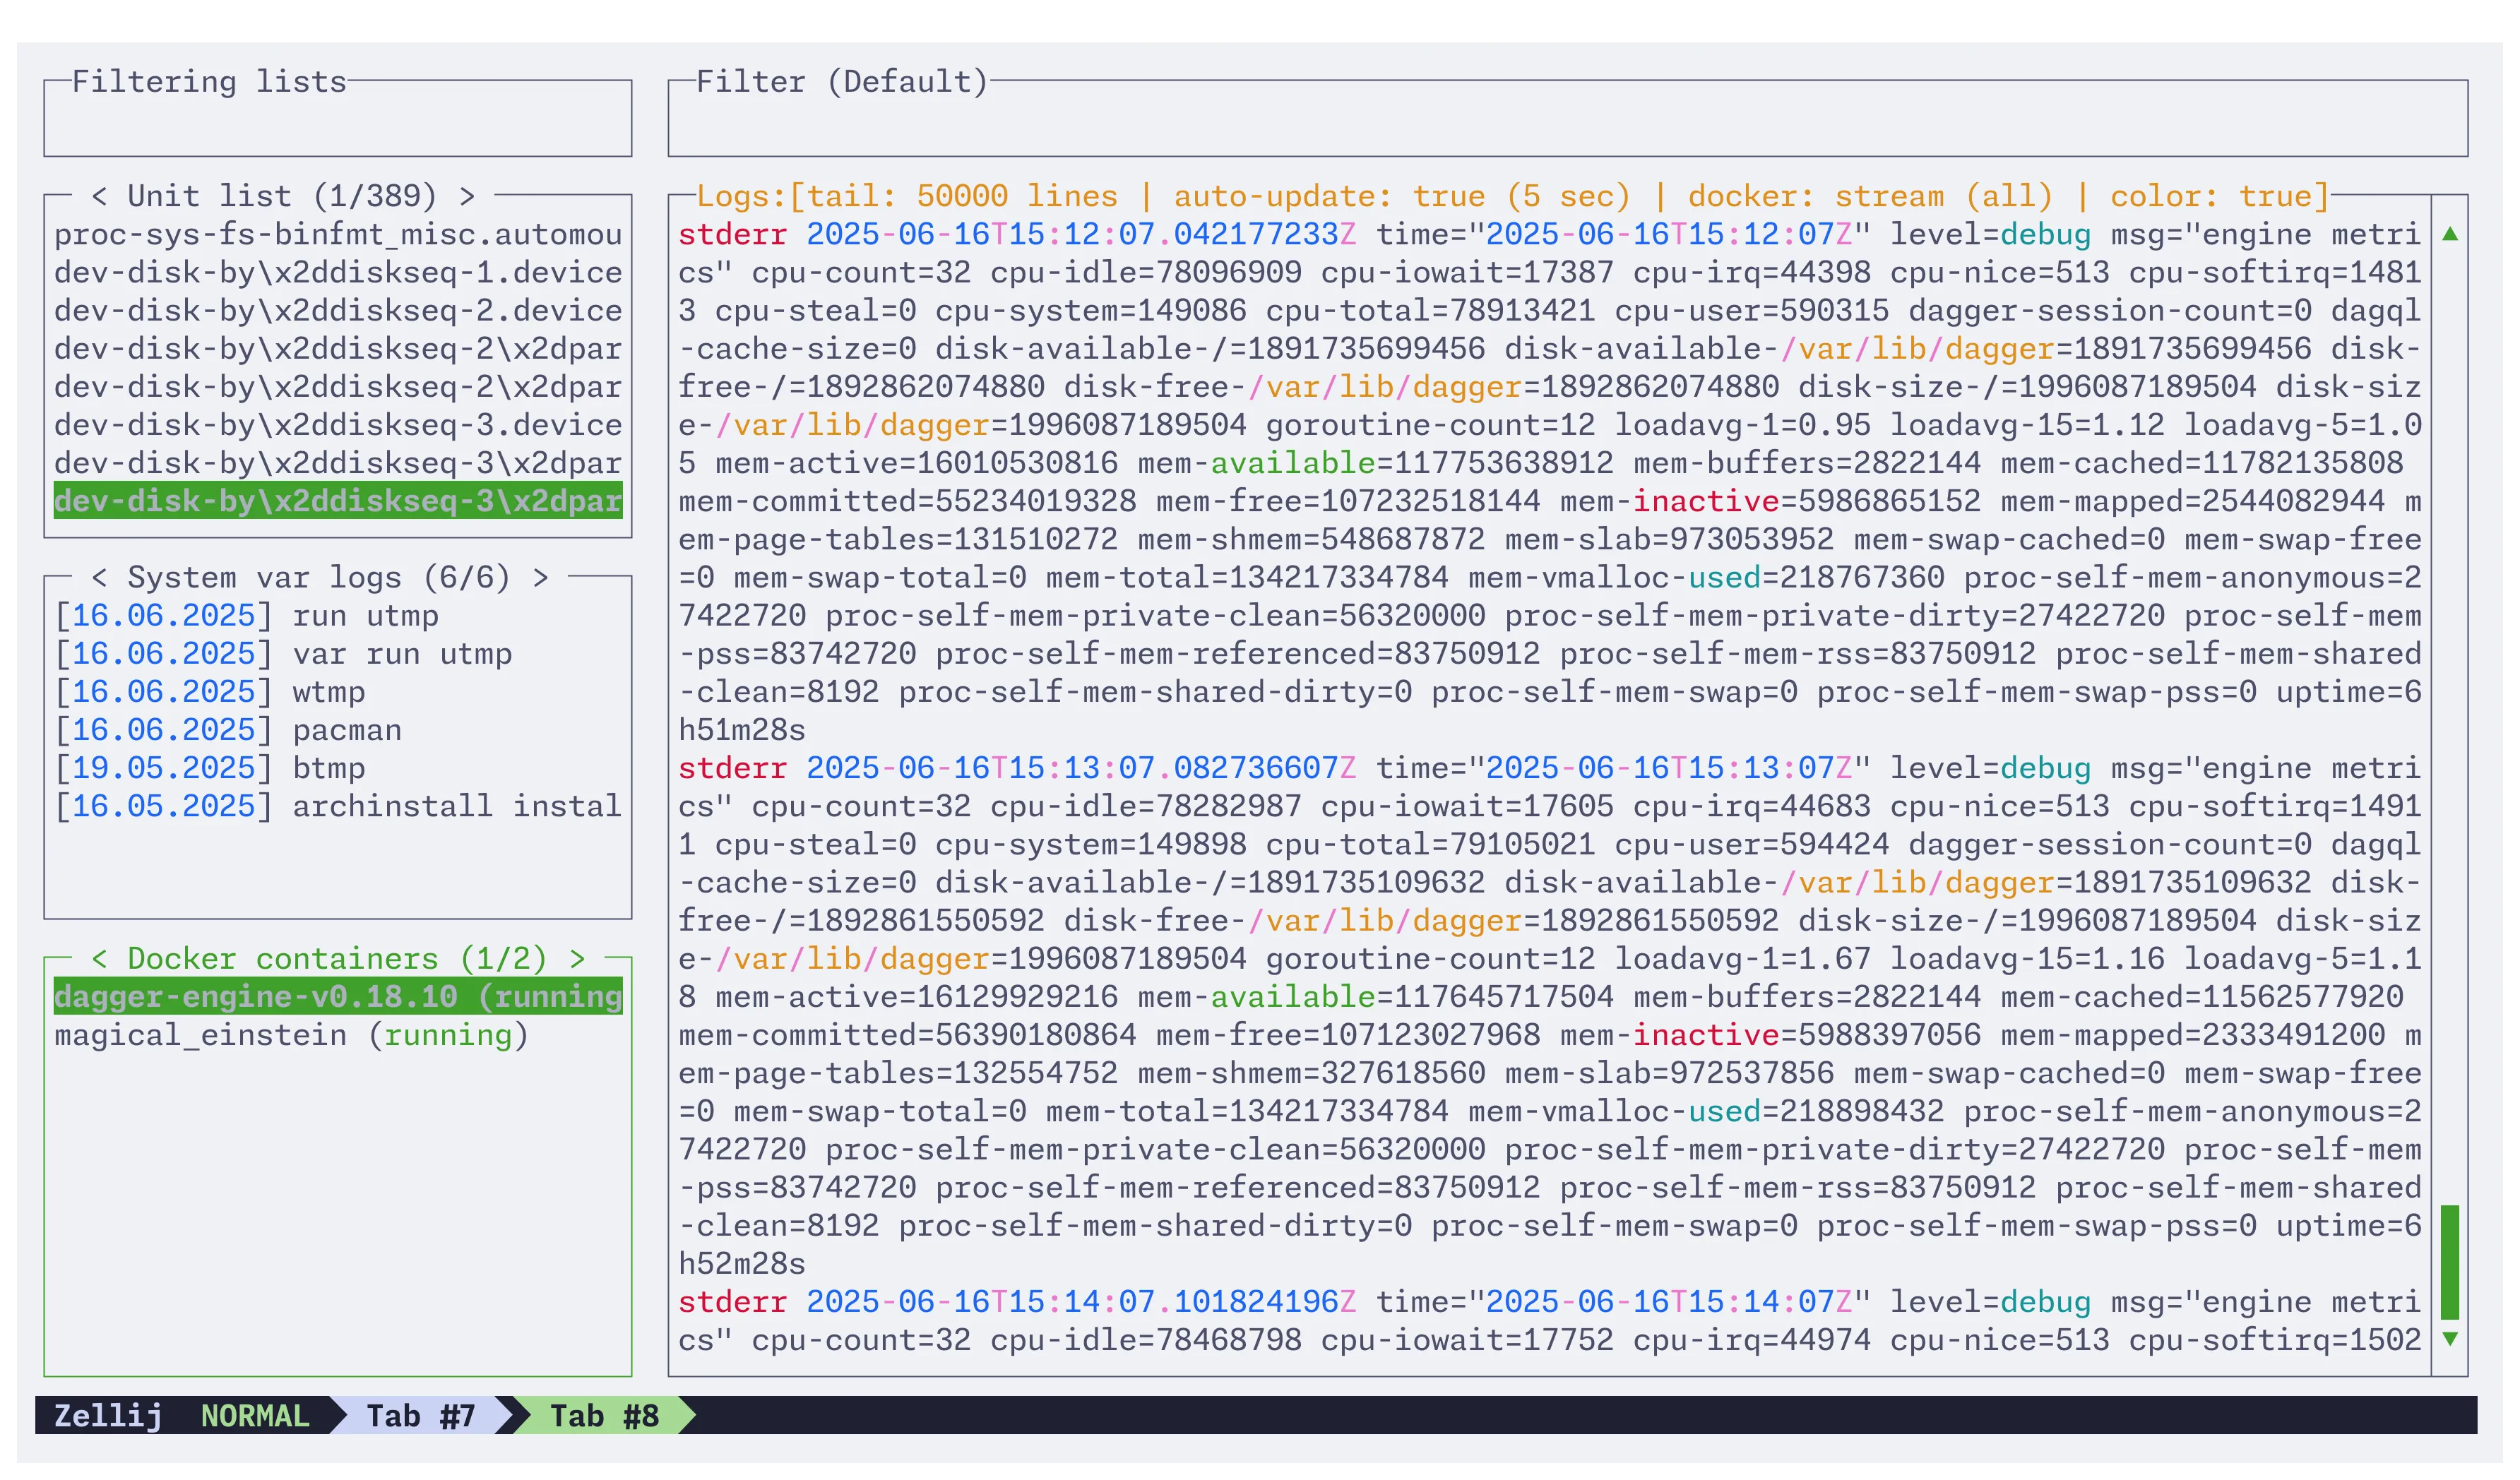Open the archinstall install log entry
This screenshot has height=1480, width=2520.
tap(338, 806)
